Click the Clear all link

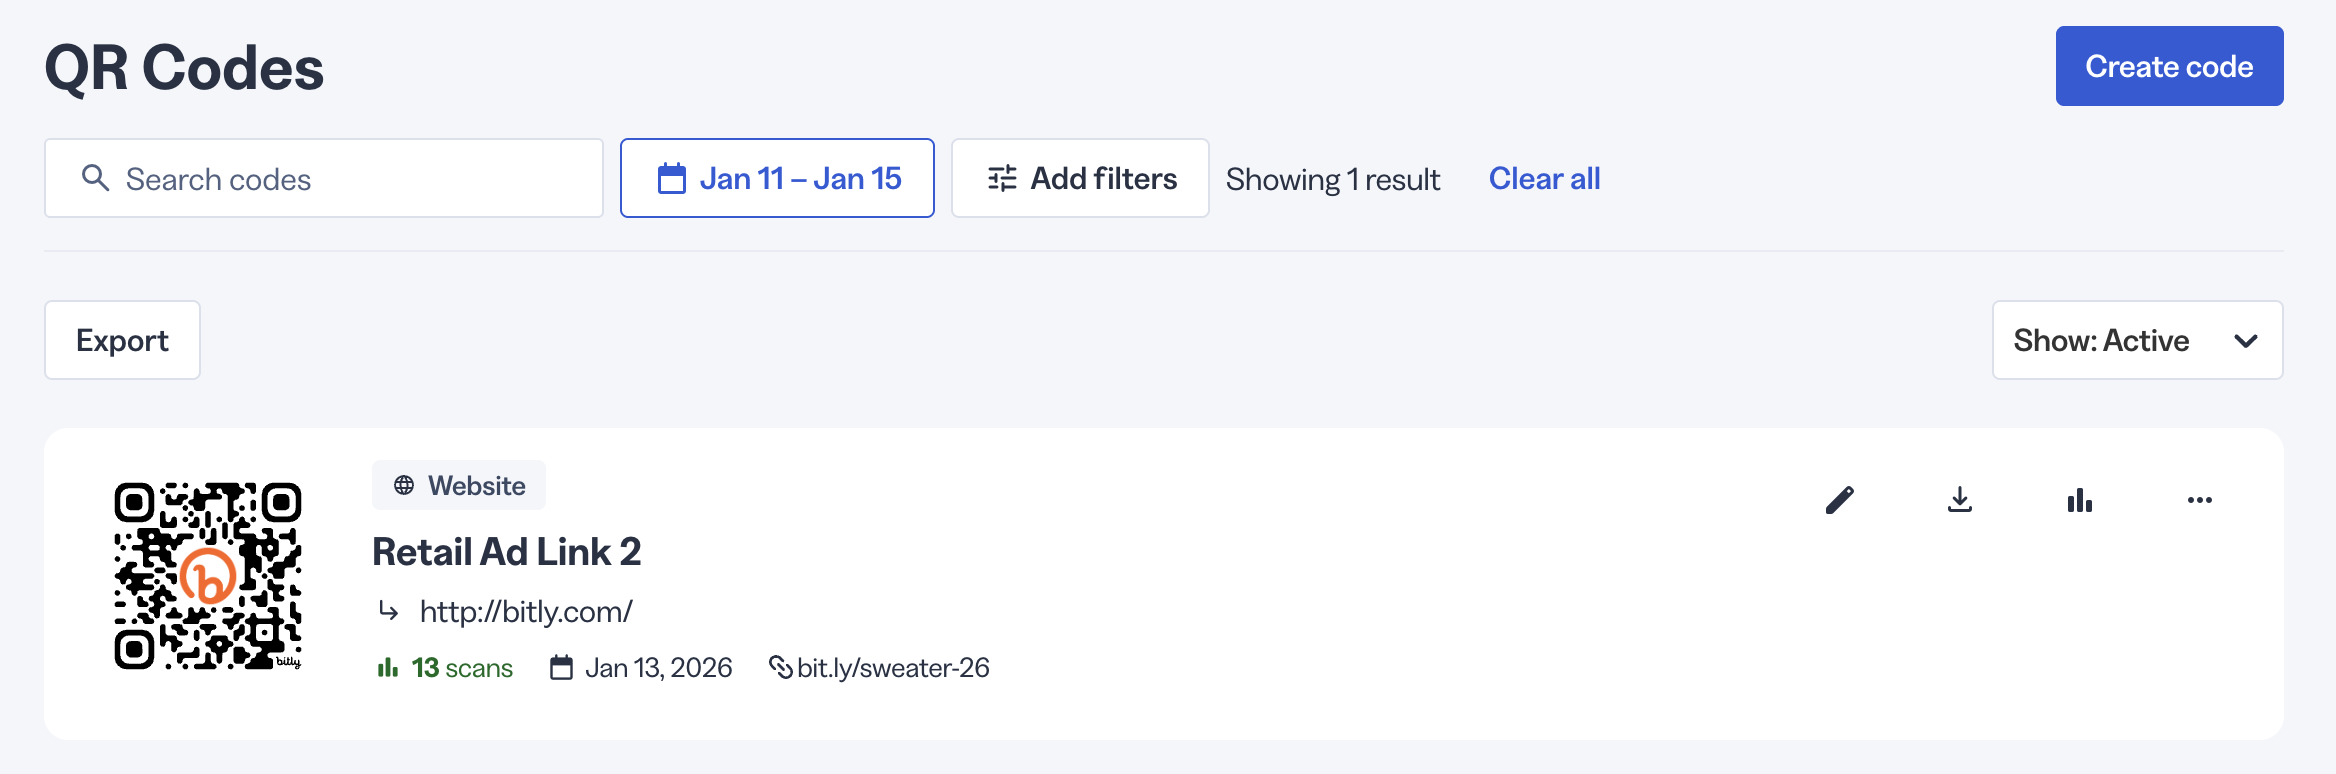(1544, 178)
